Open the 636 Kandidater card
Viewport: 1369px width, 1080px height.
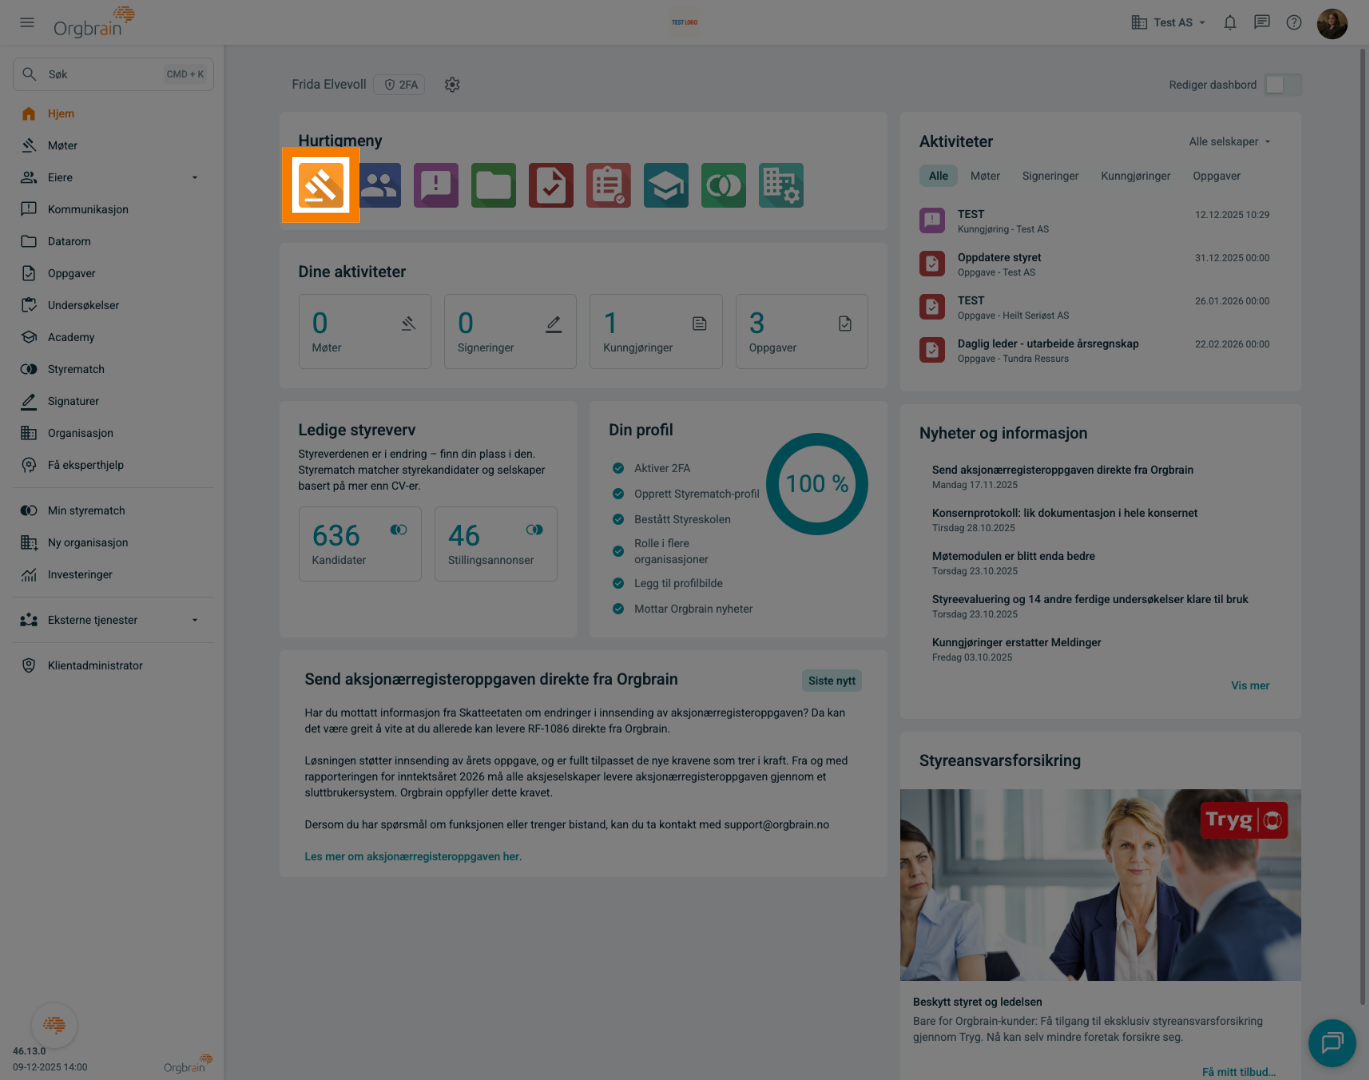360,544
